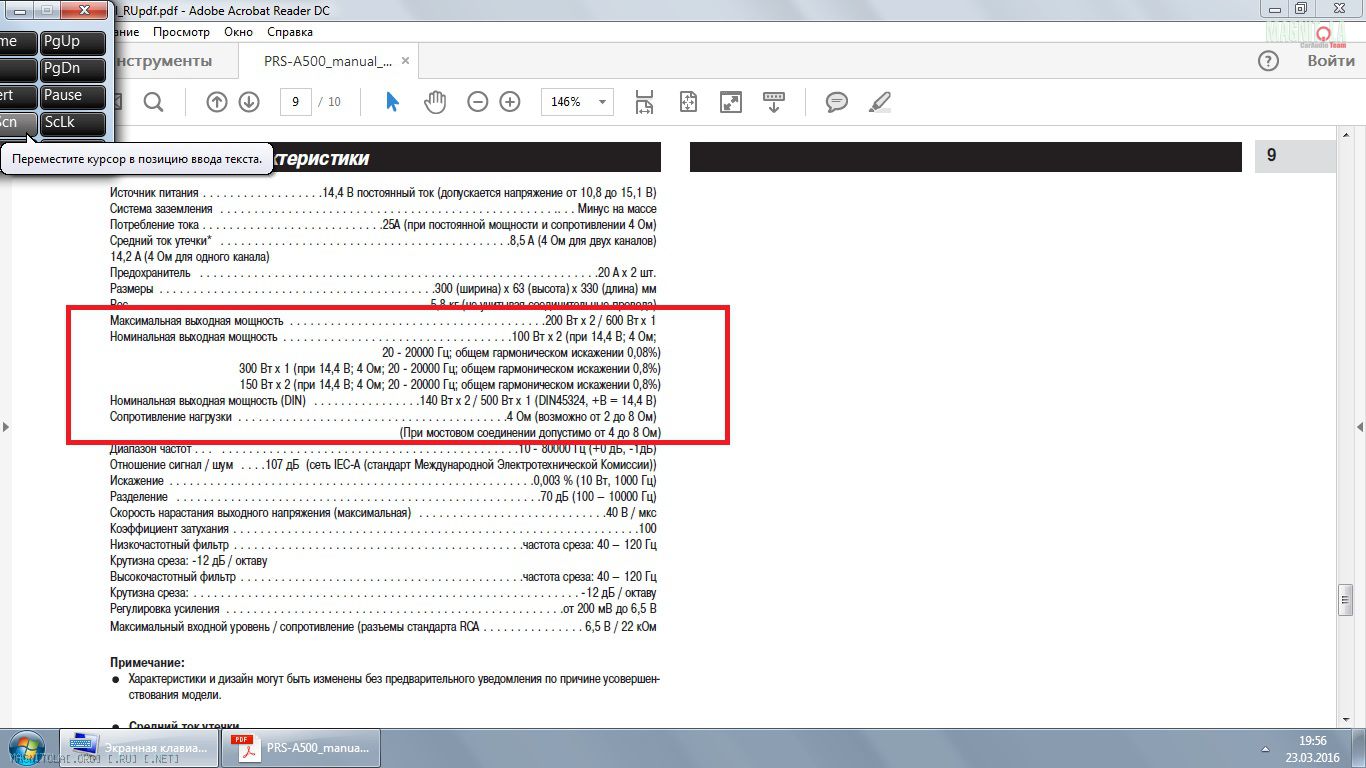Click the 'Примечание:' heading
This screenshot has width=1366, height=768.
(147, 663)
